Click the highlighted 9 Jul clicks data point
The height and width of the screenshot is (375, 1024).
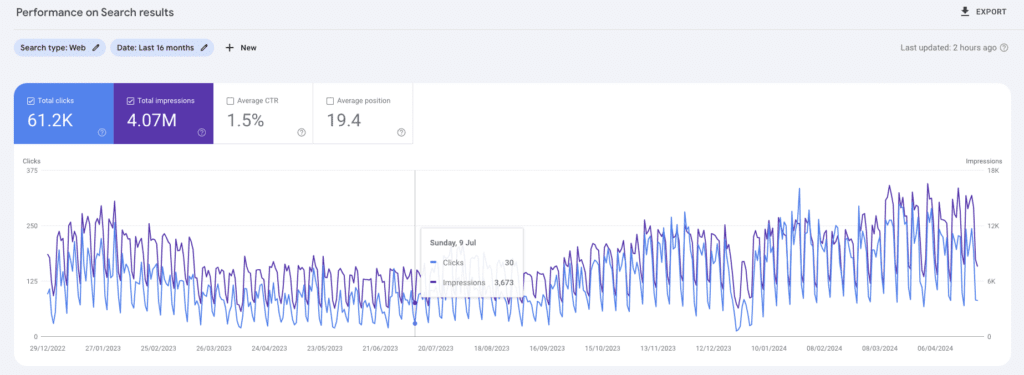click(415, 323)
